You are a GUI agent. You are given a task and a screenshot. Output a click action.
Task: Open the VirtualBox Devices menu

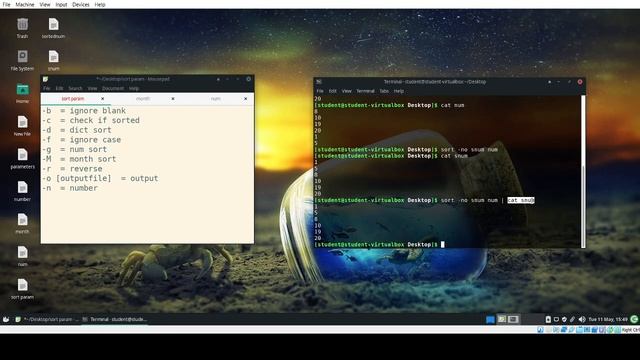pos(80,4)
